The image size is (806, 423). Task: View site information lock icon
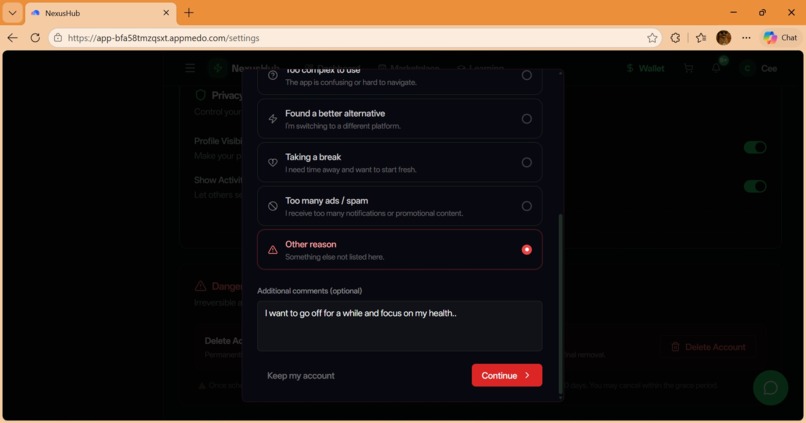(x=58, y=38)
